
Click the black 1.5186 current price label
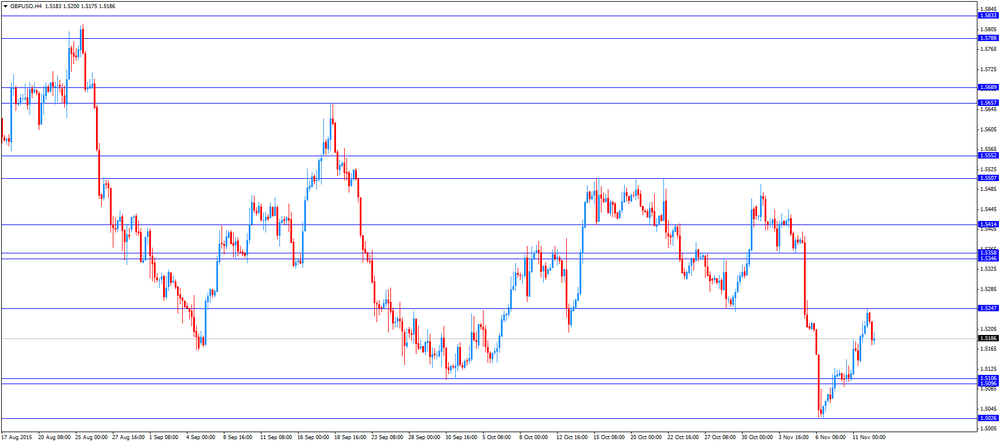coord(988,339)
